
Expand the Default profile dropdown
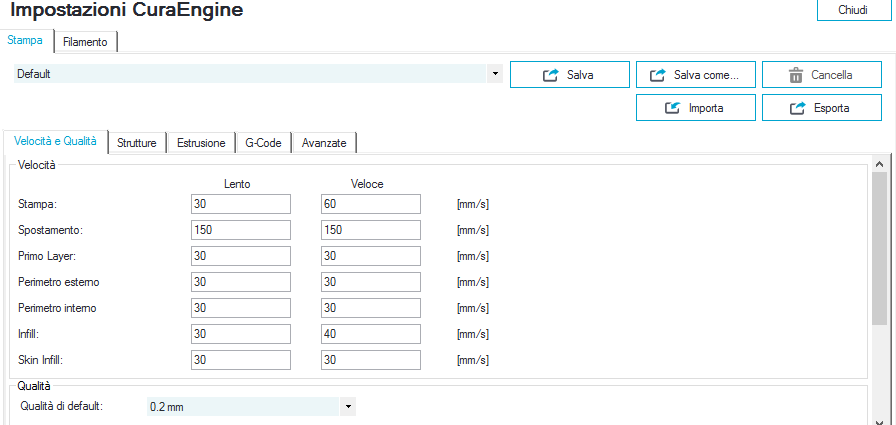[496, 74]
